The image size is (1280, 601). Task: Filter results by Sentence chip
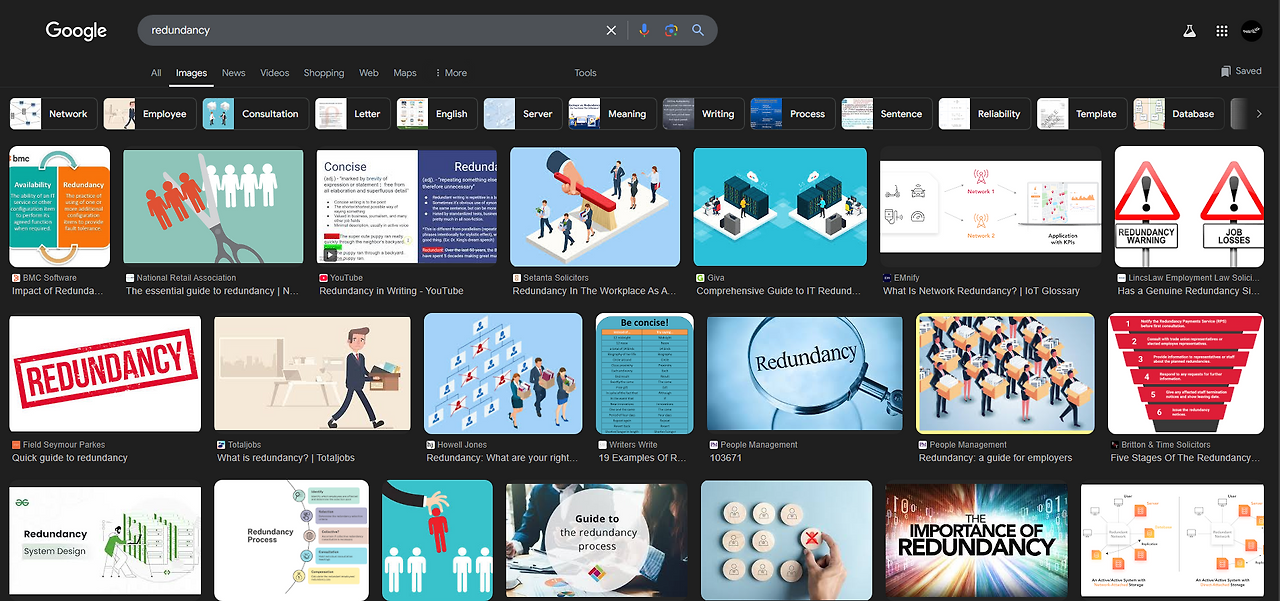point(886,114)
